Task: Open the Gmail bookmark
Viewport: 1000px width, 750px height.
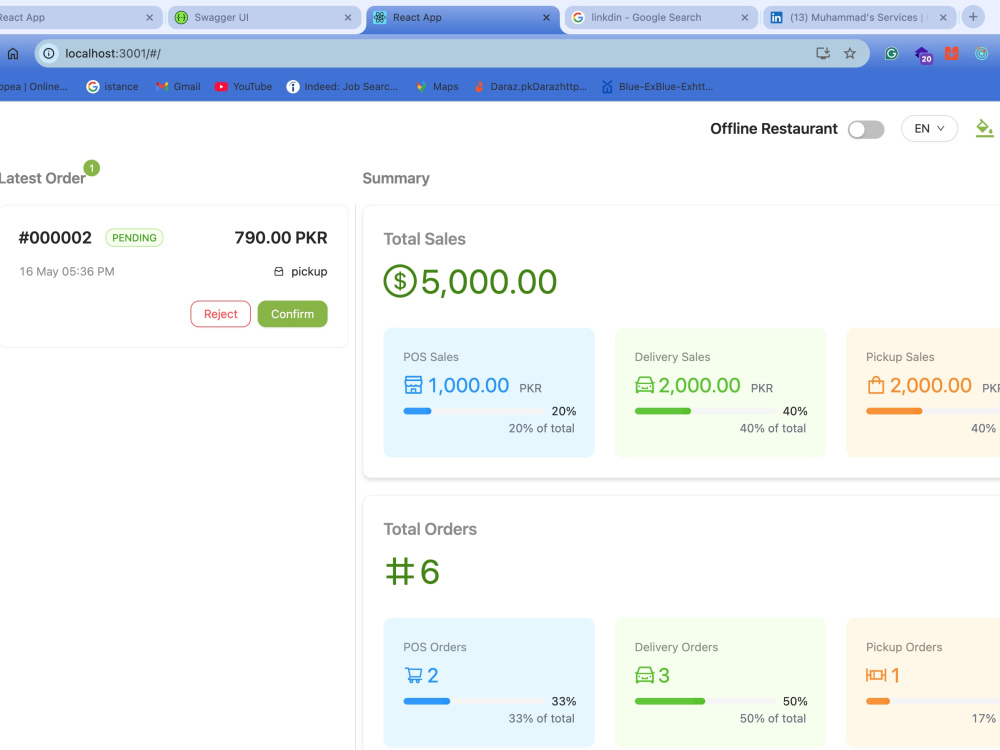Action: point(178,87)
